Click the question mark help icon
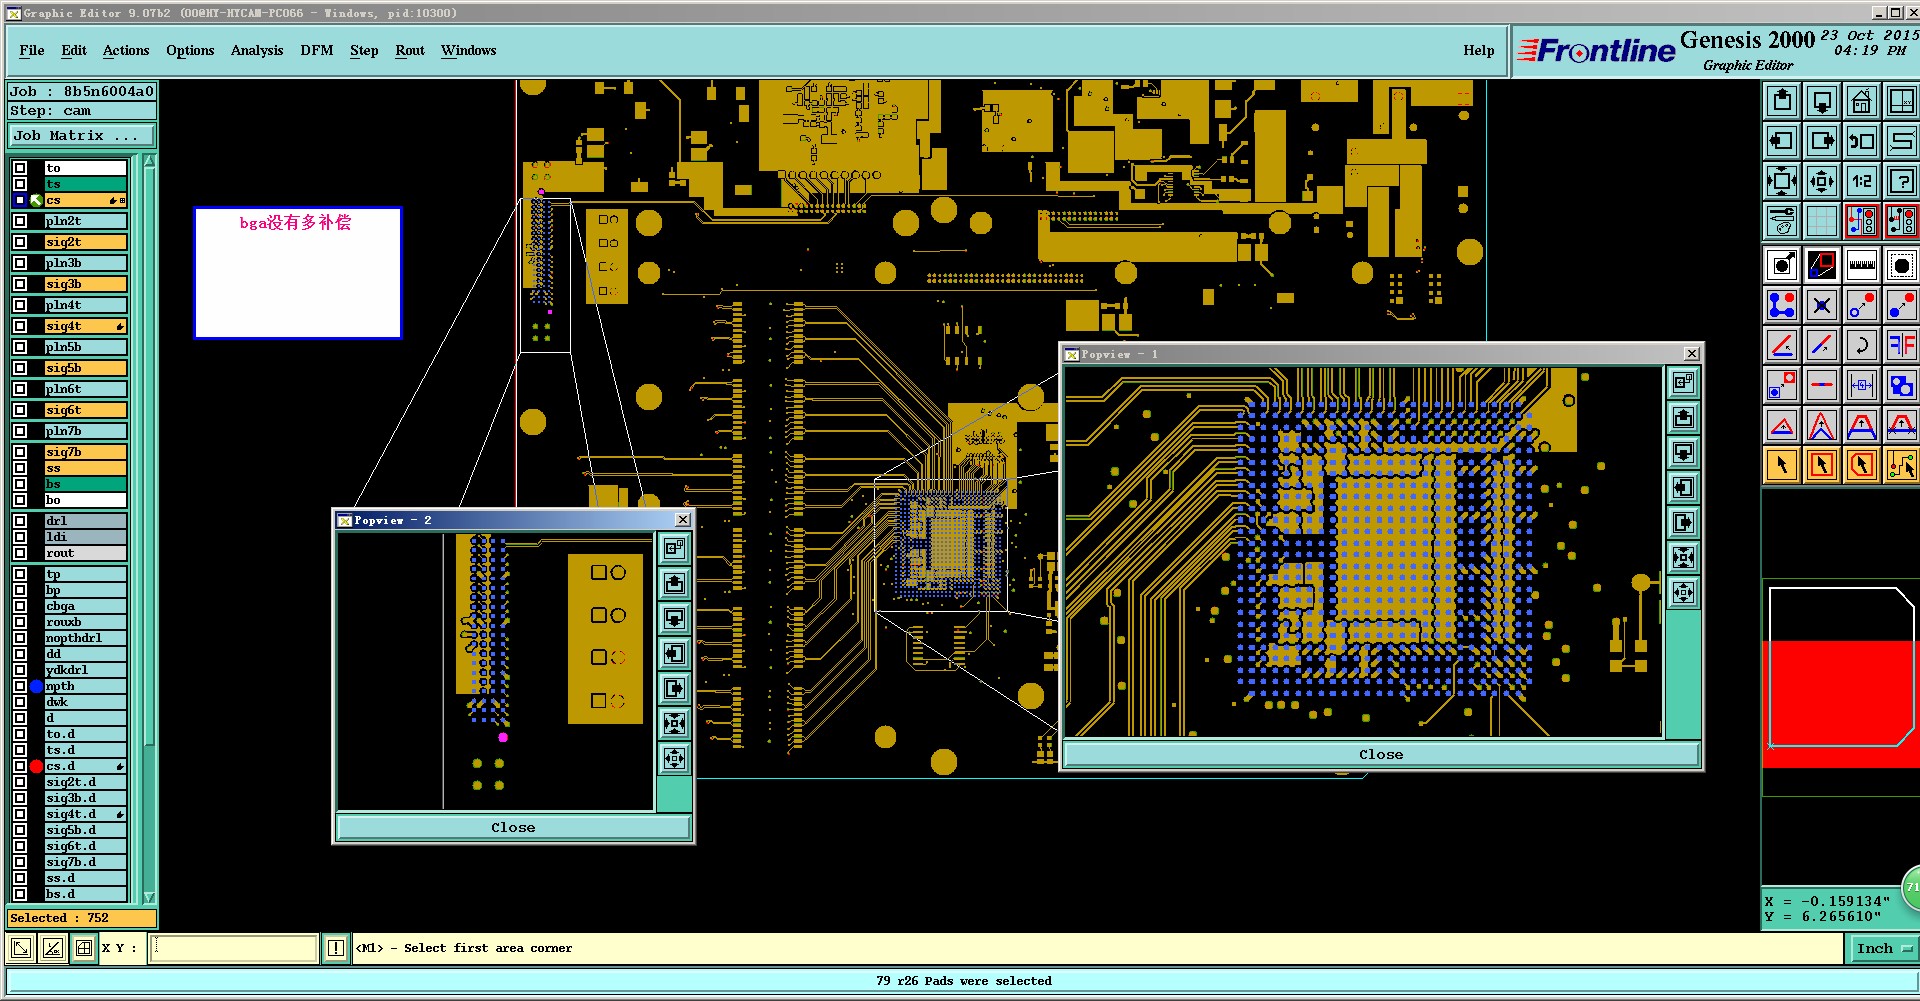Viewport: 1920px width, 1001px height. point(1901,181)
